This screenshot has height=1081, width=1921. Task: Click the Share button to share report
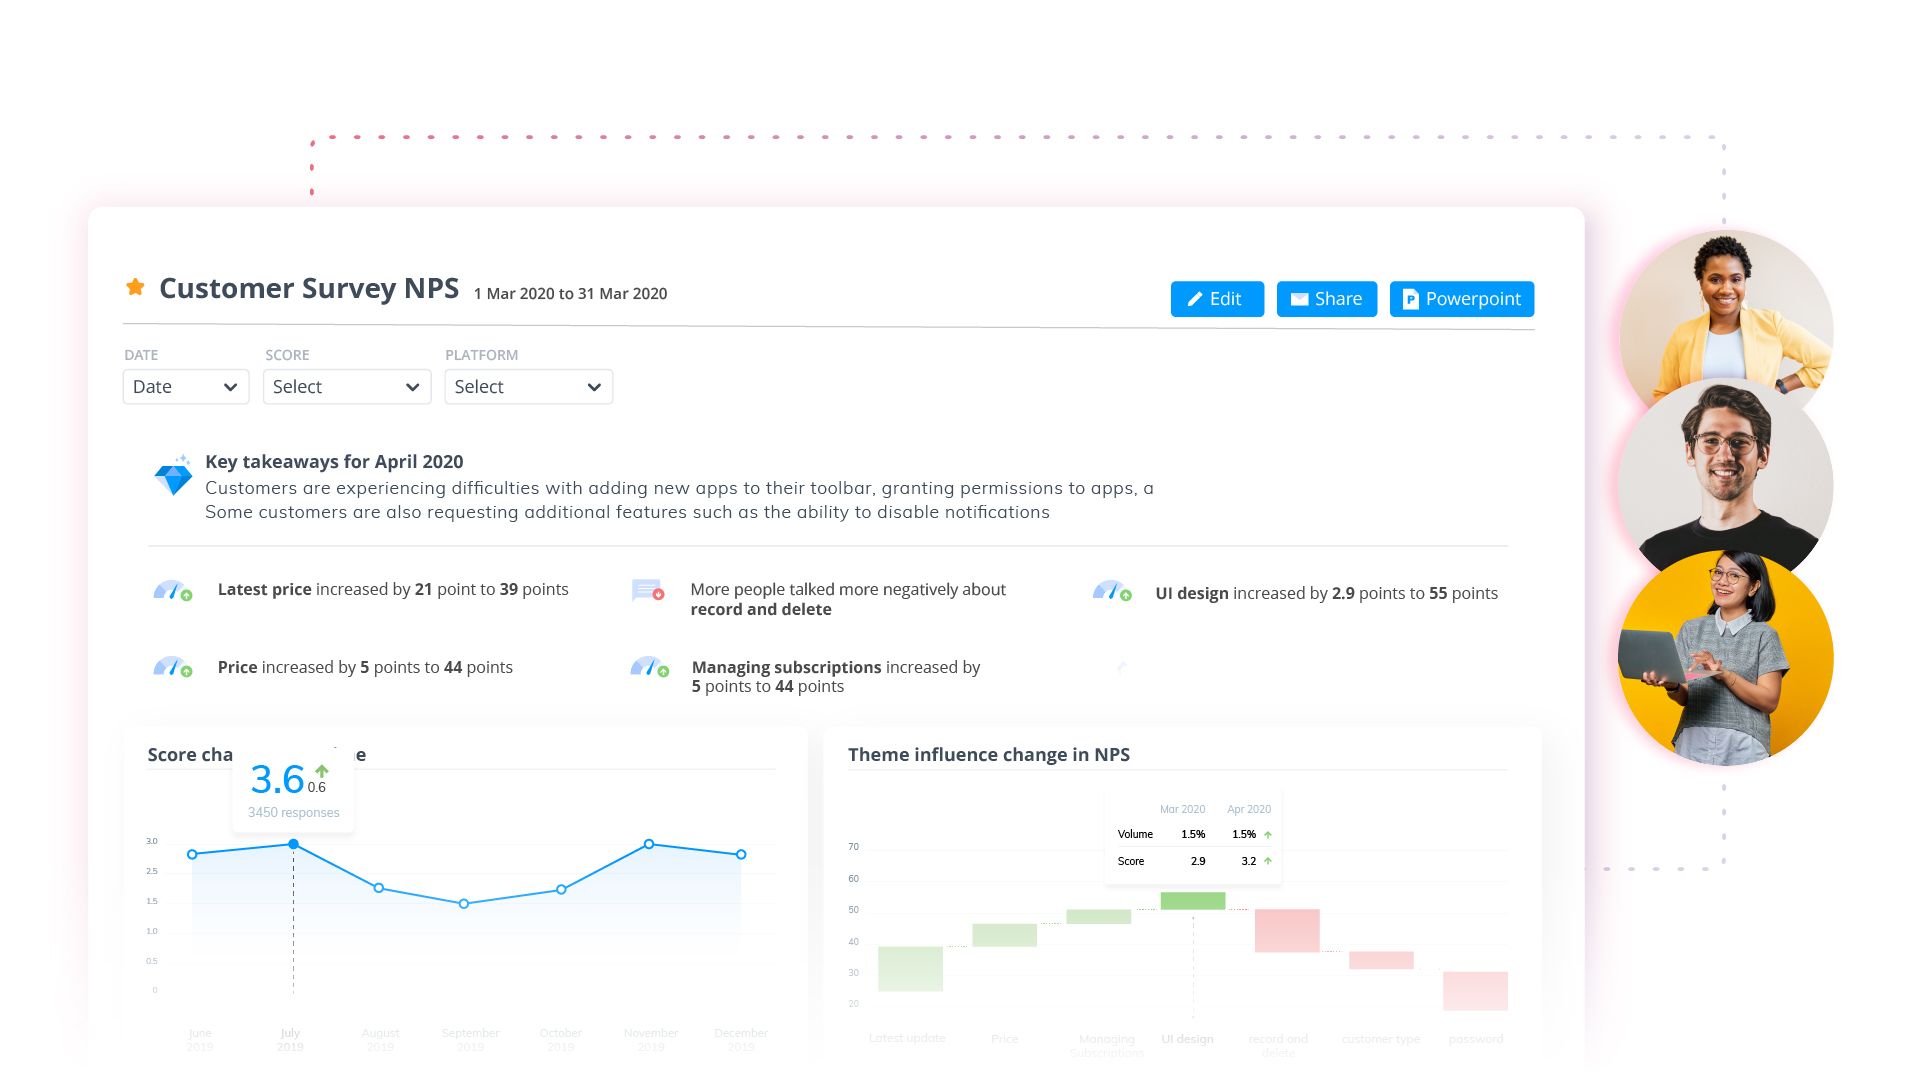[1326, 298]
